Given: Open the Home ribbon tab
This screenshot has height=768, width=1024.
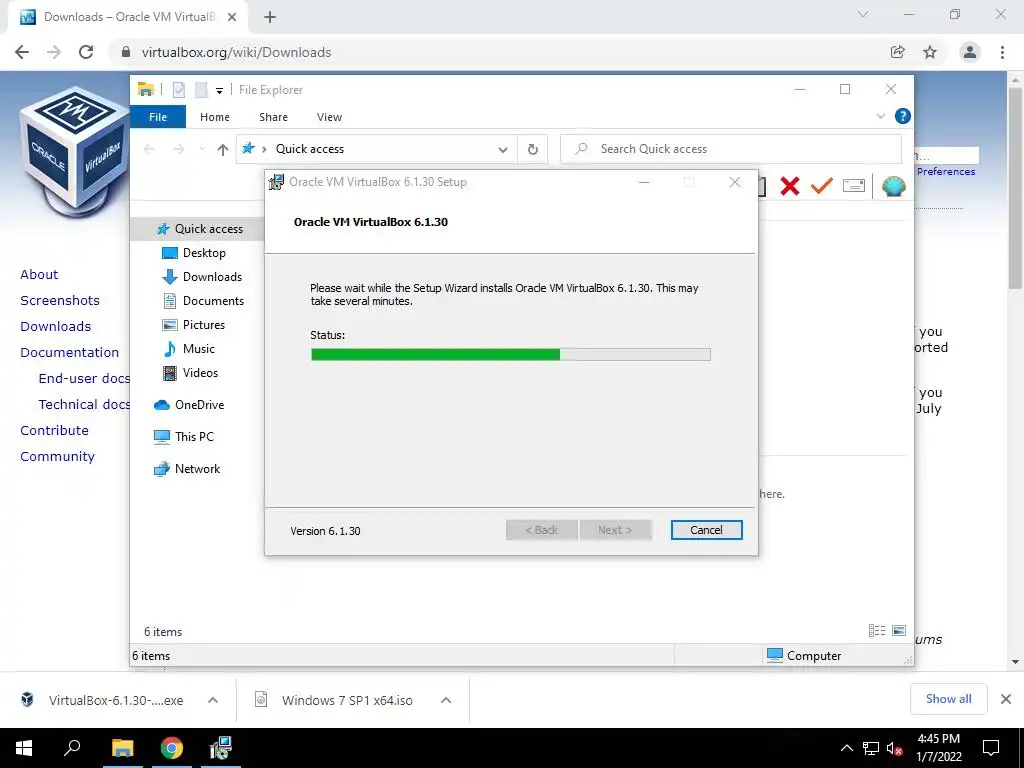Looking at the screenshot, I should (x=215, y=117).
